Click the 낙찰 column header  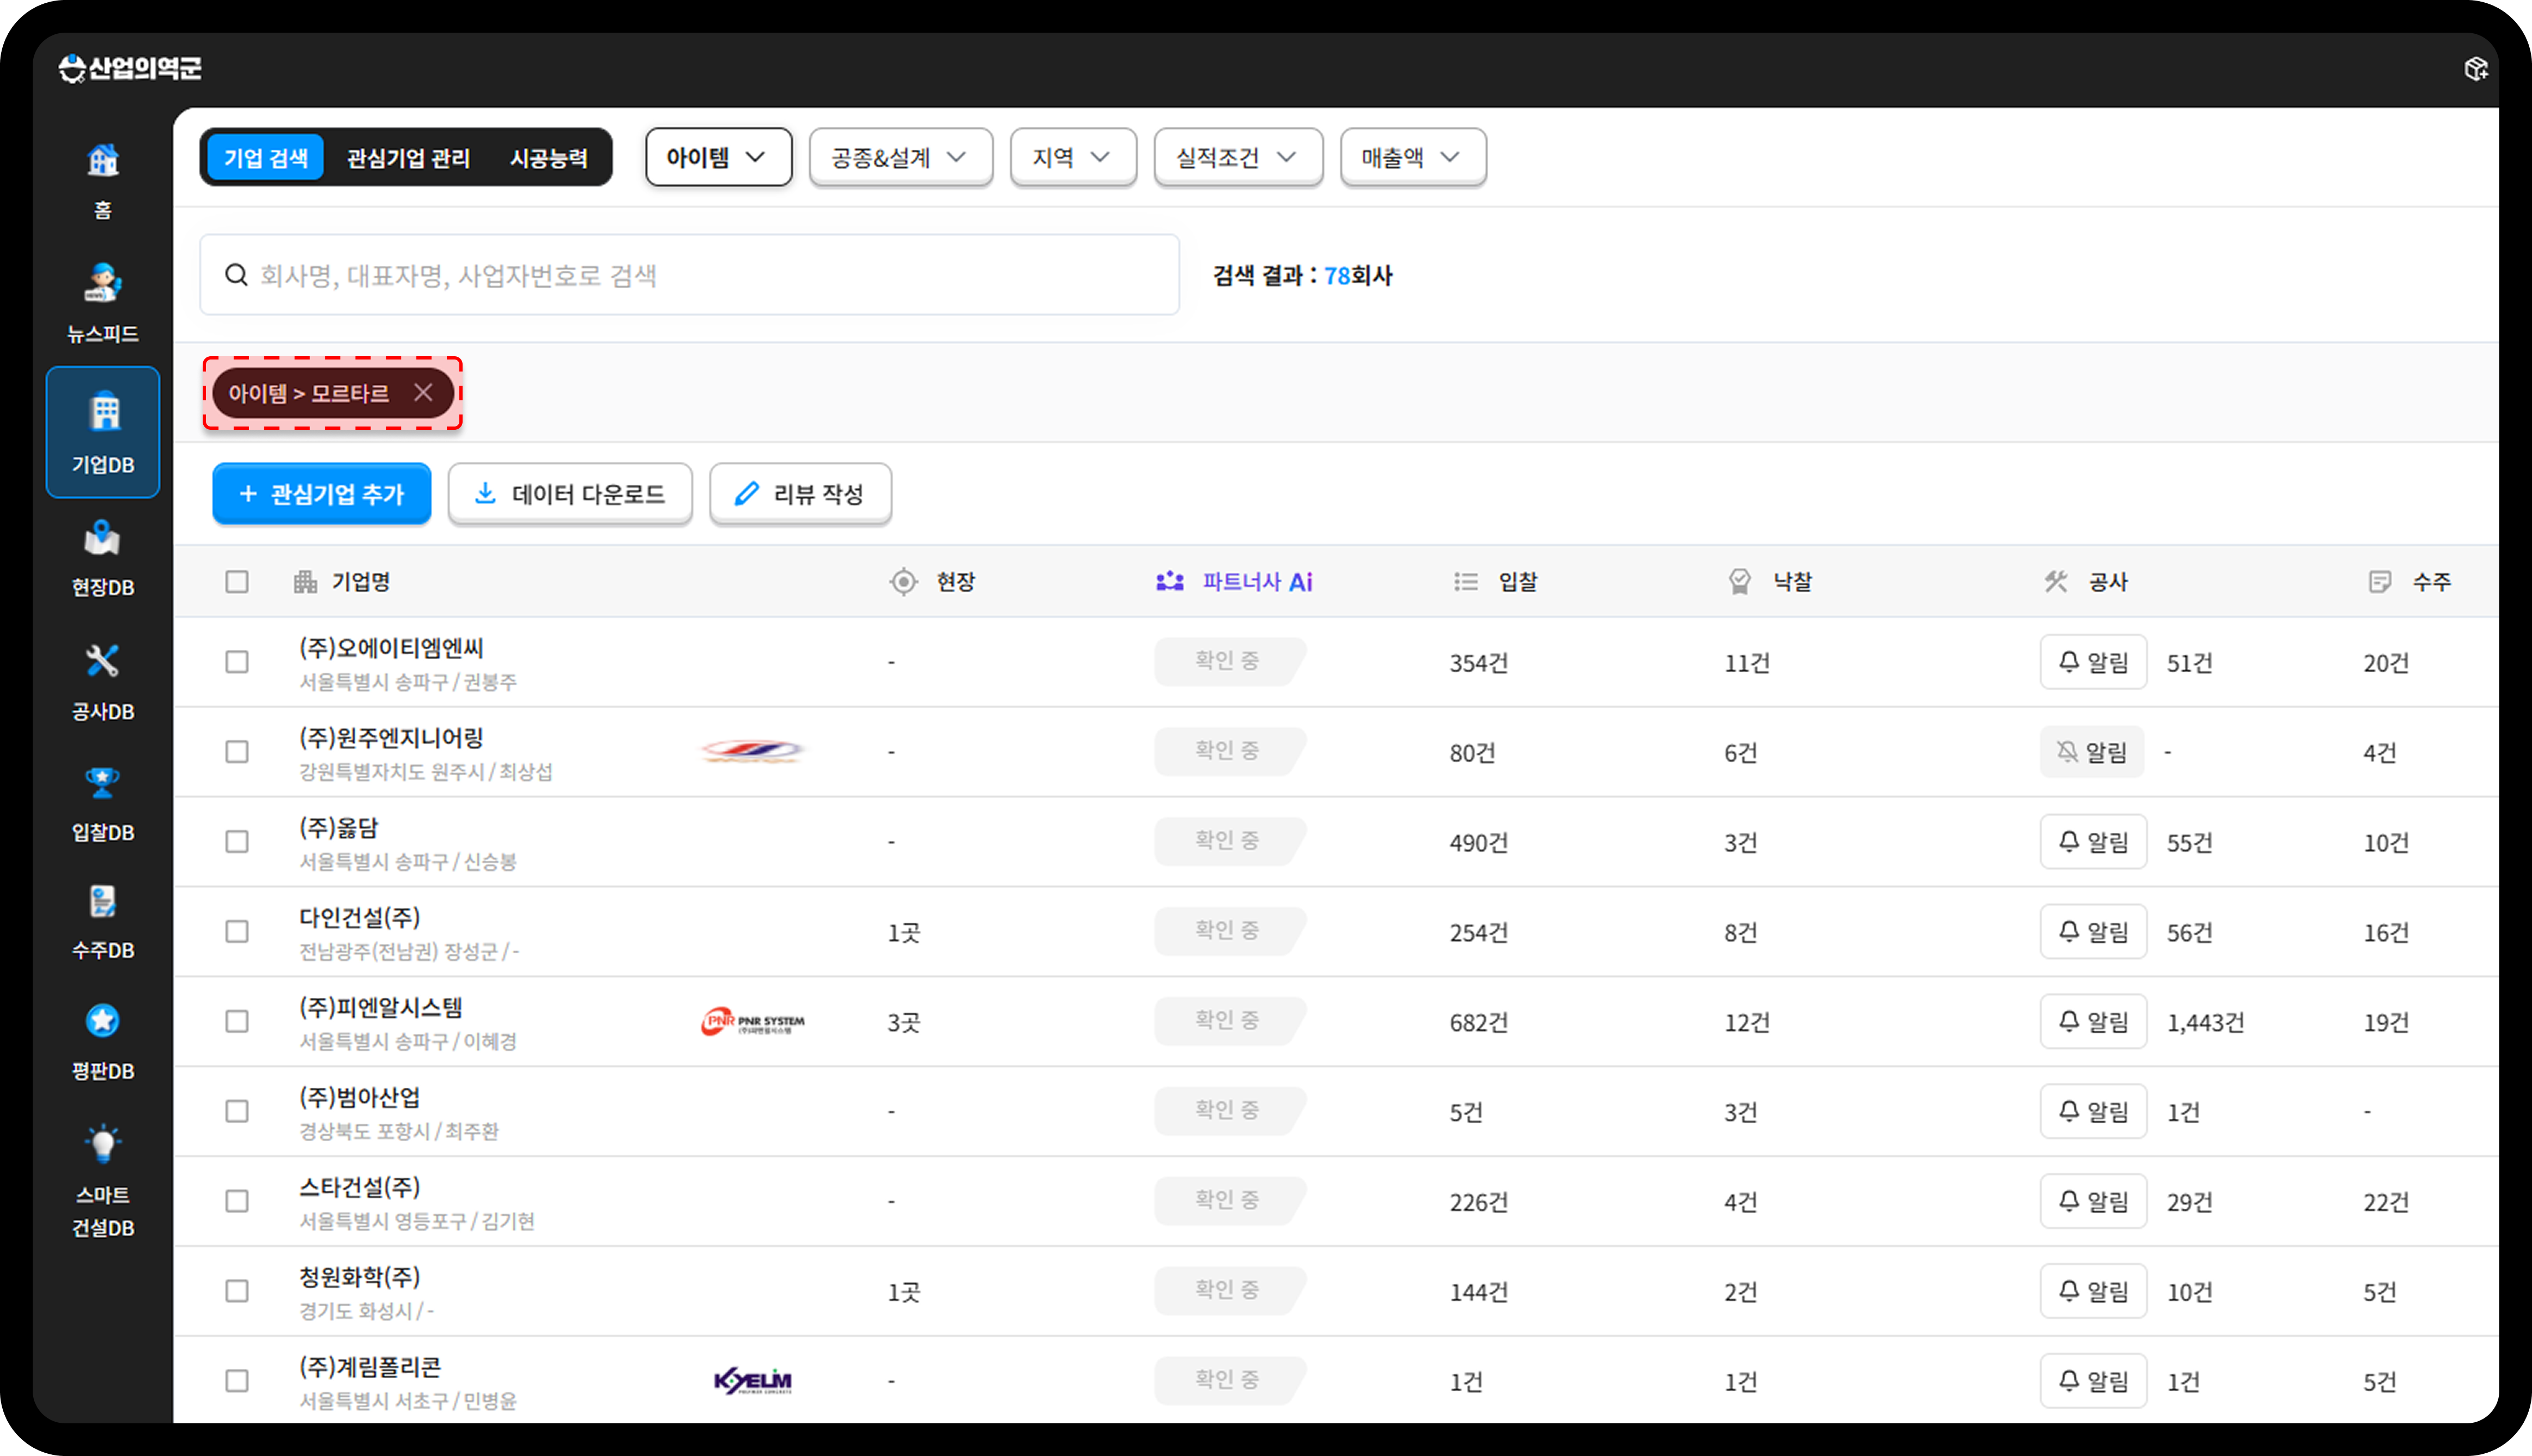point(1770,582)
